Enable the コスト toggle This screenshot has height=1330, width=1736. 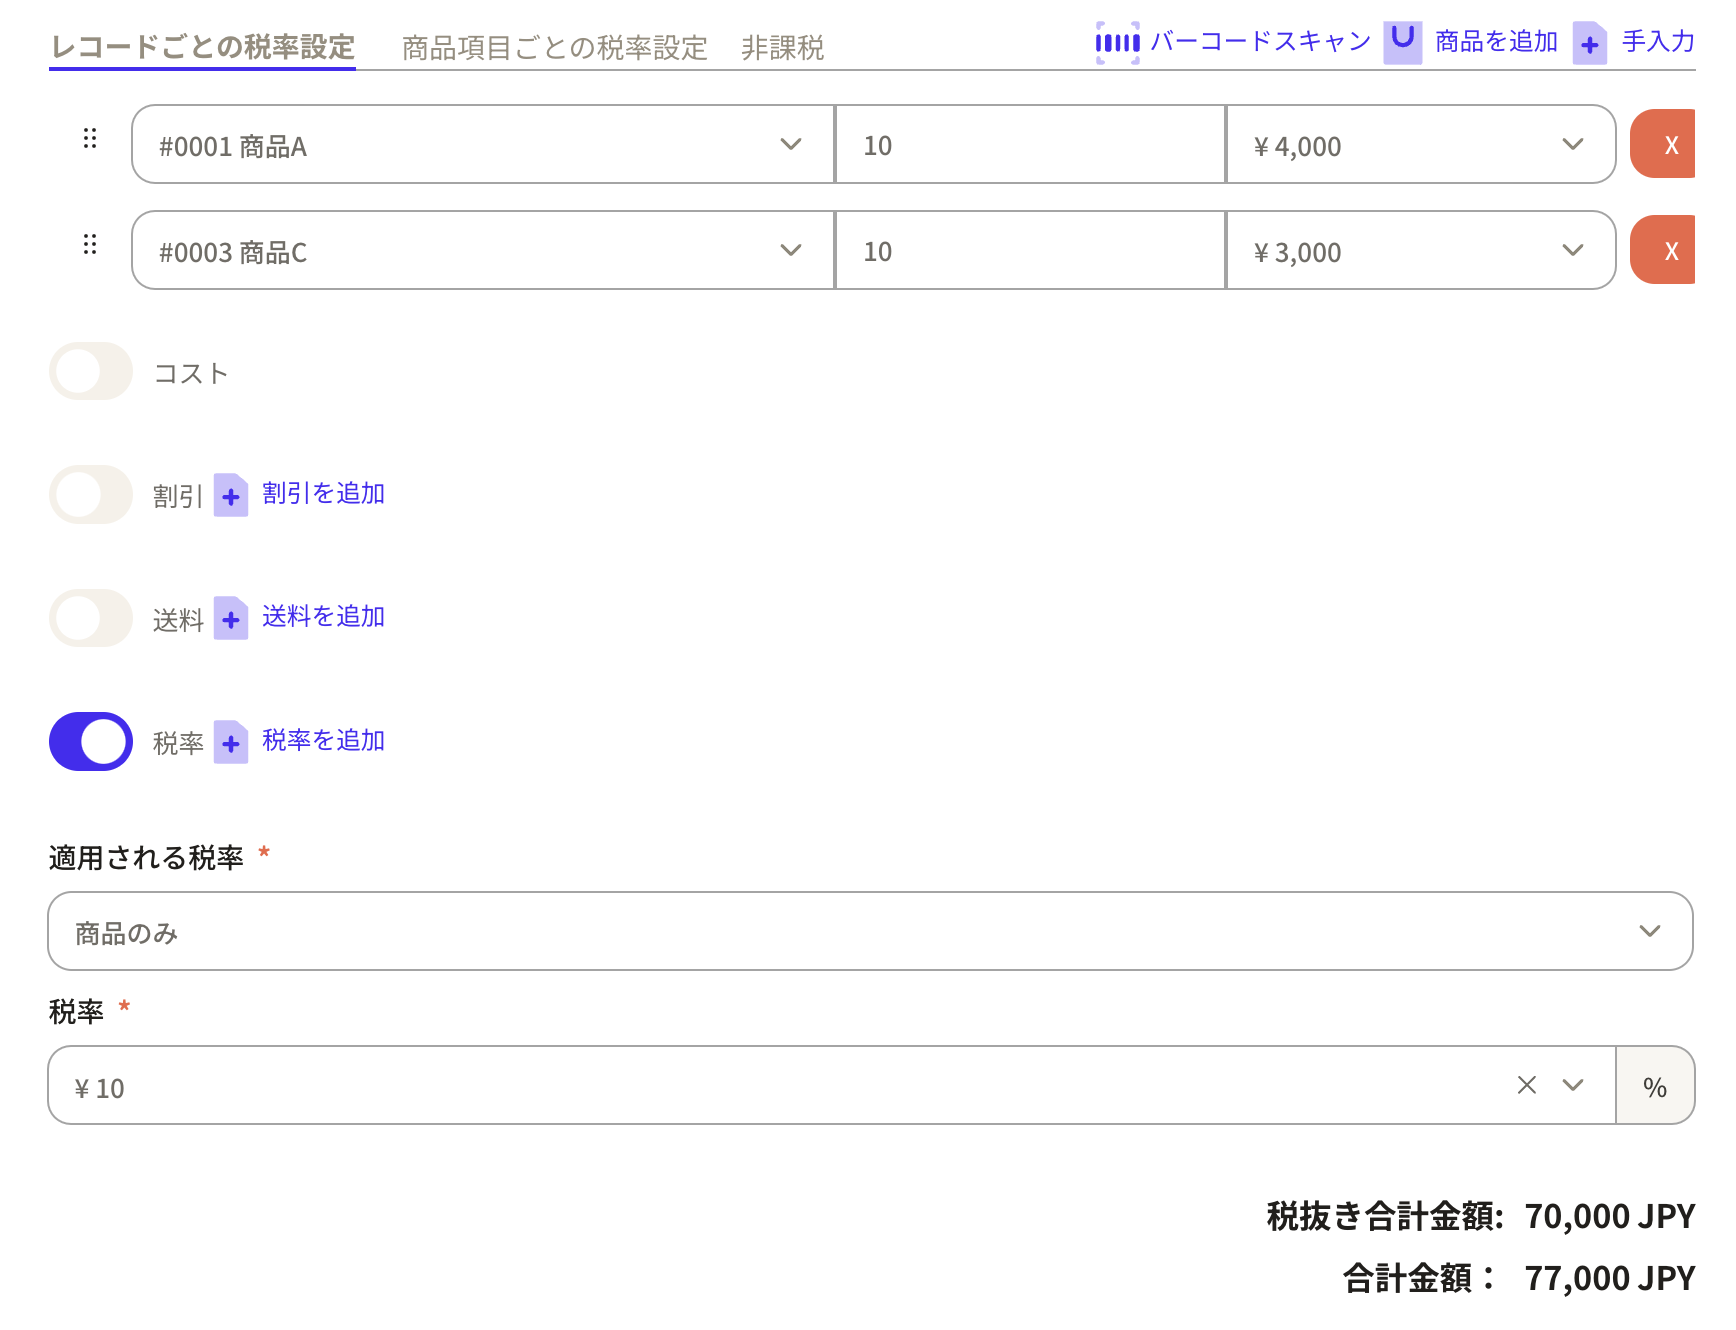(x=91, y=372)
